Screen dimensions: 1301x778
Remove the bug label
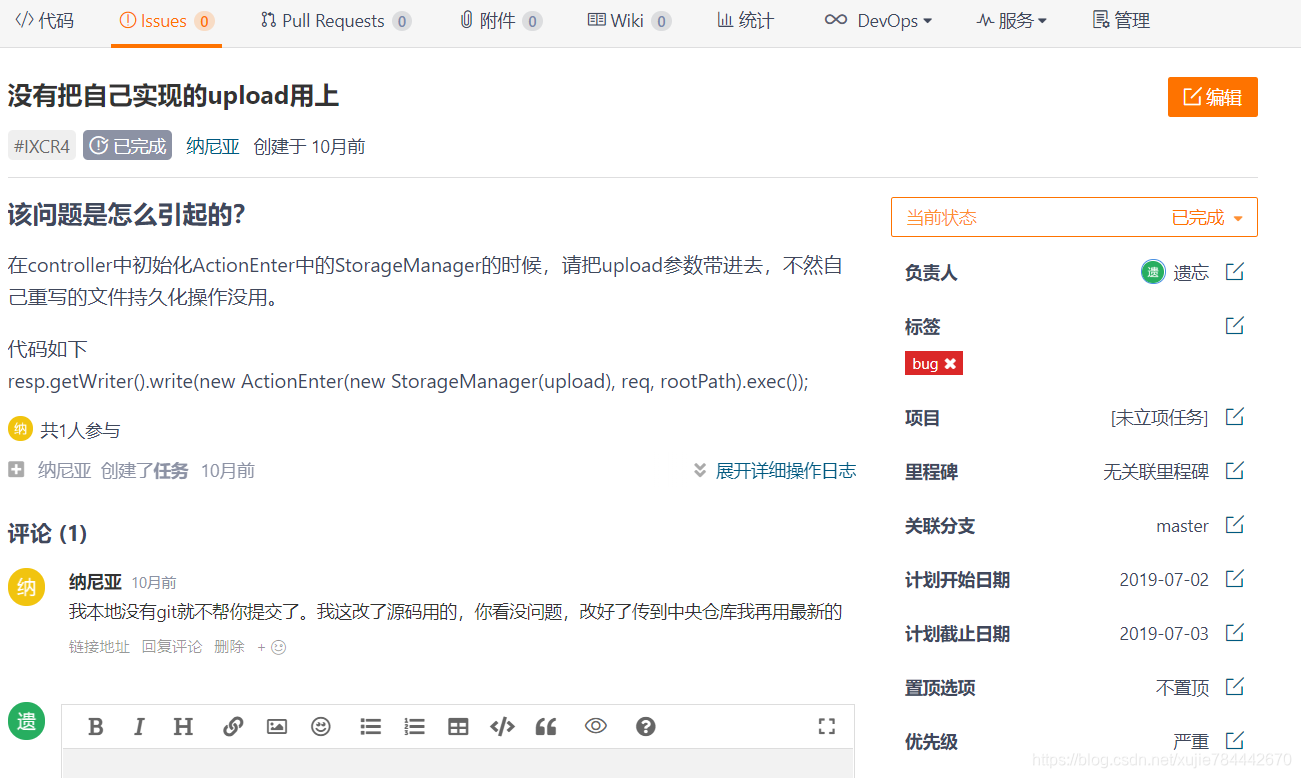click(x=950, y=364)
